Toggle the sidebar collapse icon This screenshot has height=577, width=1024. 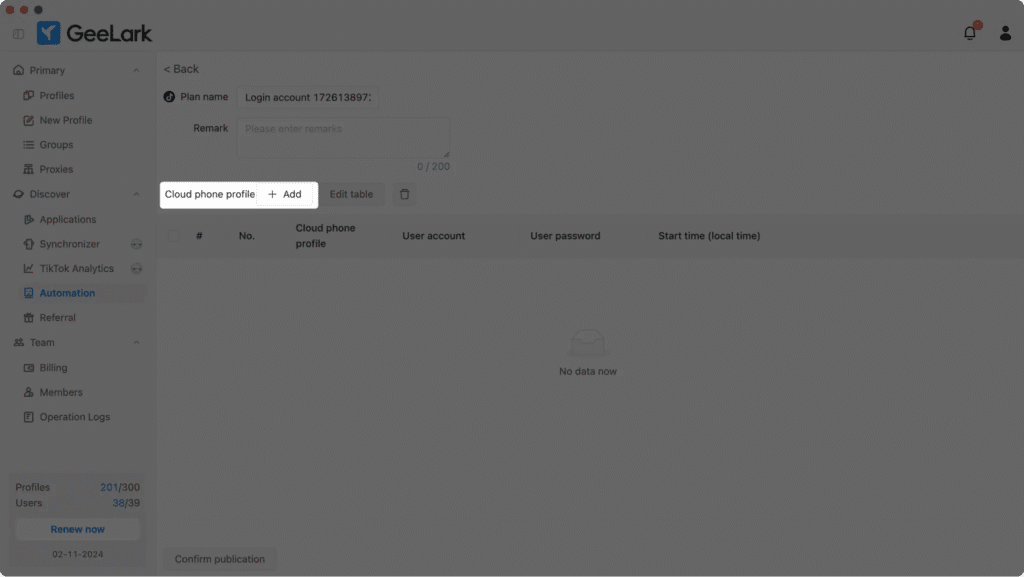17,33
